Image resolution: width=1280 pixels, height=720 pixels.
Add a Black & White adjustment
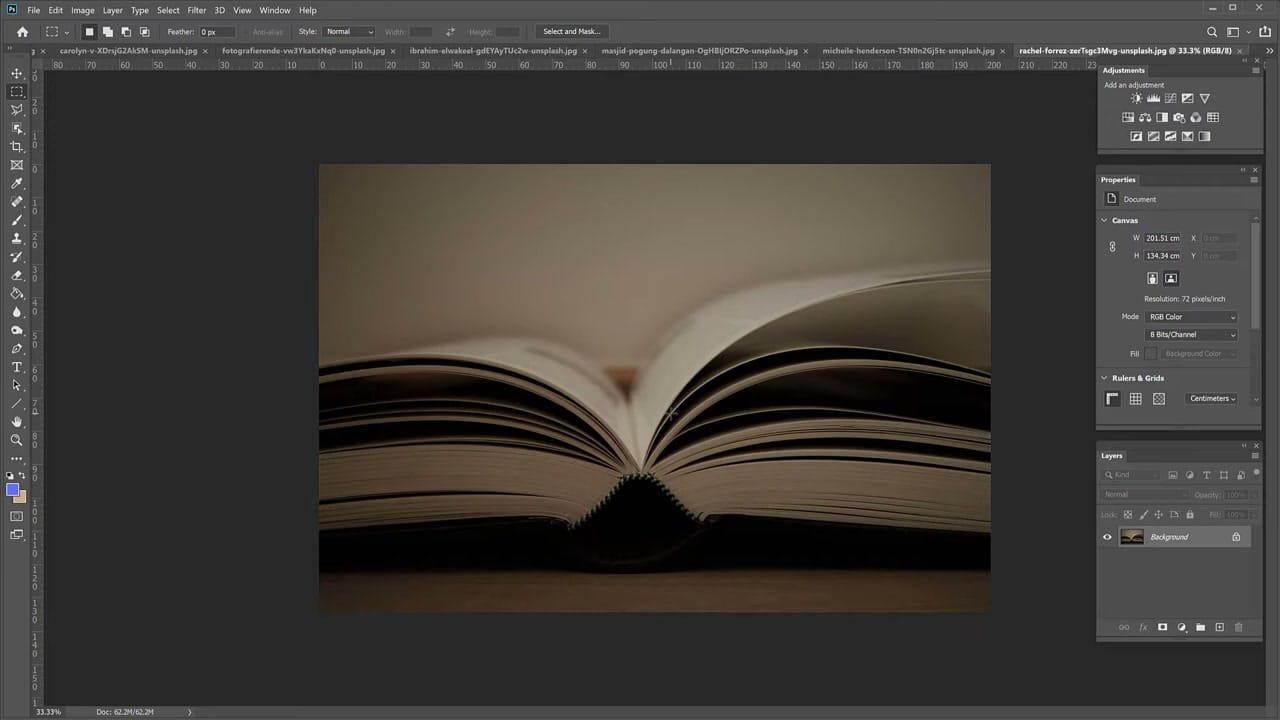coord(1162,117)
